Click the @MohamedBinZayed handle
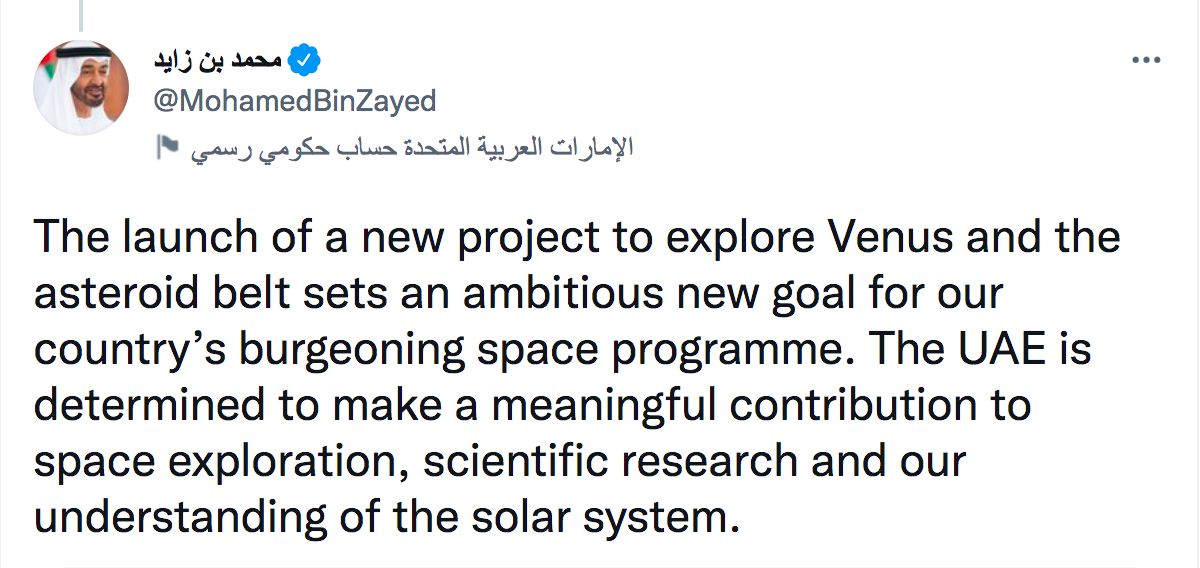The width and height of the screenshot is (1200, 568). (293, 101)
